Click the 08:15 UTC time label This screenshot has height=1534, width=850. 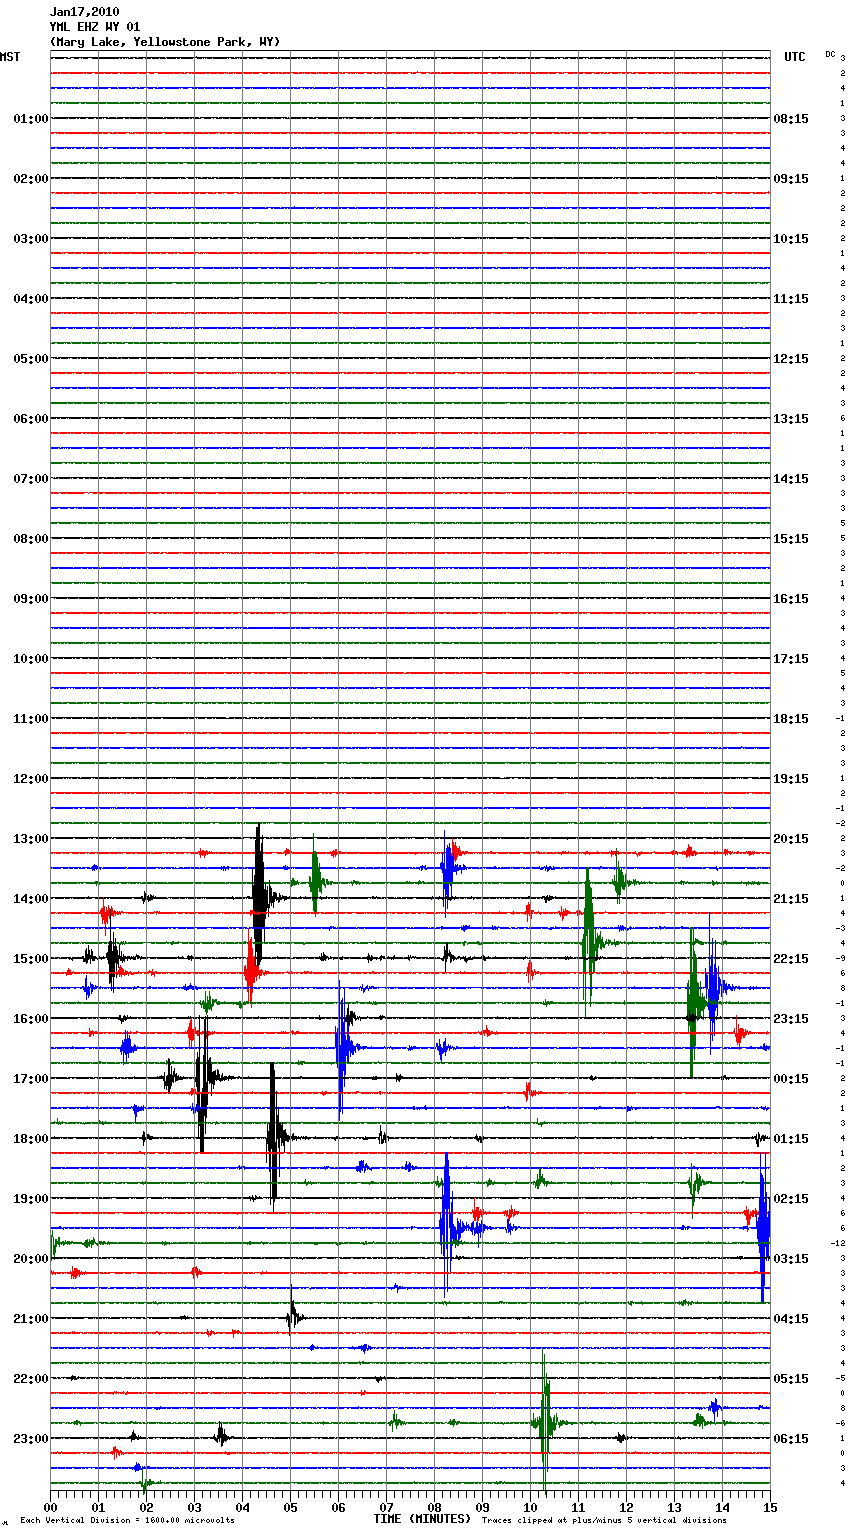791,119
